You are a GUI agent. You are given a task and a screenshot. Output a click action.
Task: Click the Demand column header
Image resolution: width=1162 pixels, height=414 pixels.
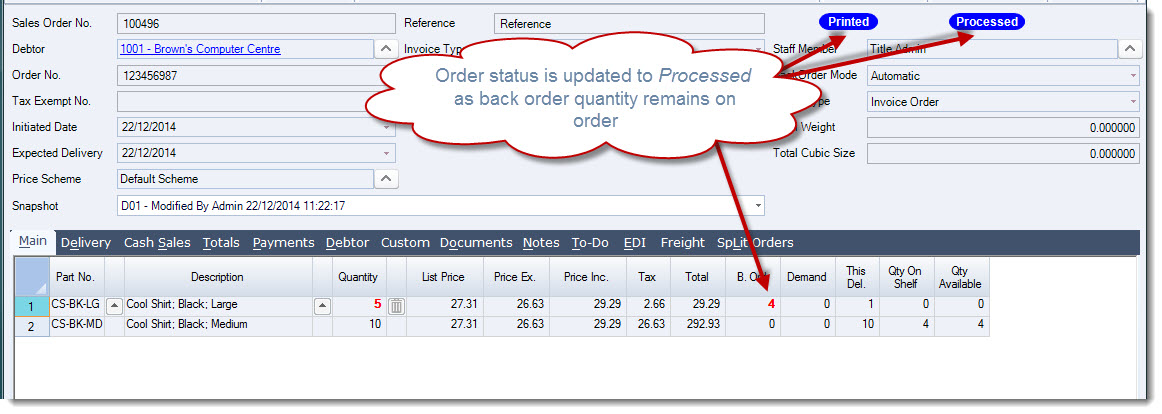(x=807, y=277)
